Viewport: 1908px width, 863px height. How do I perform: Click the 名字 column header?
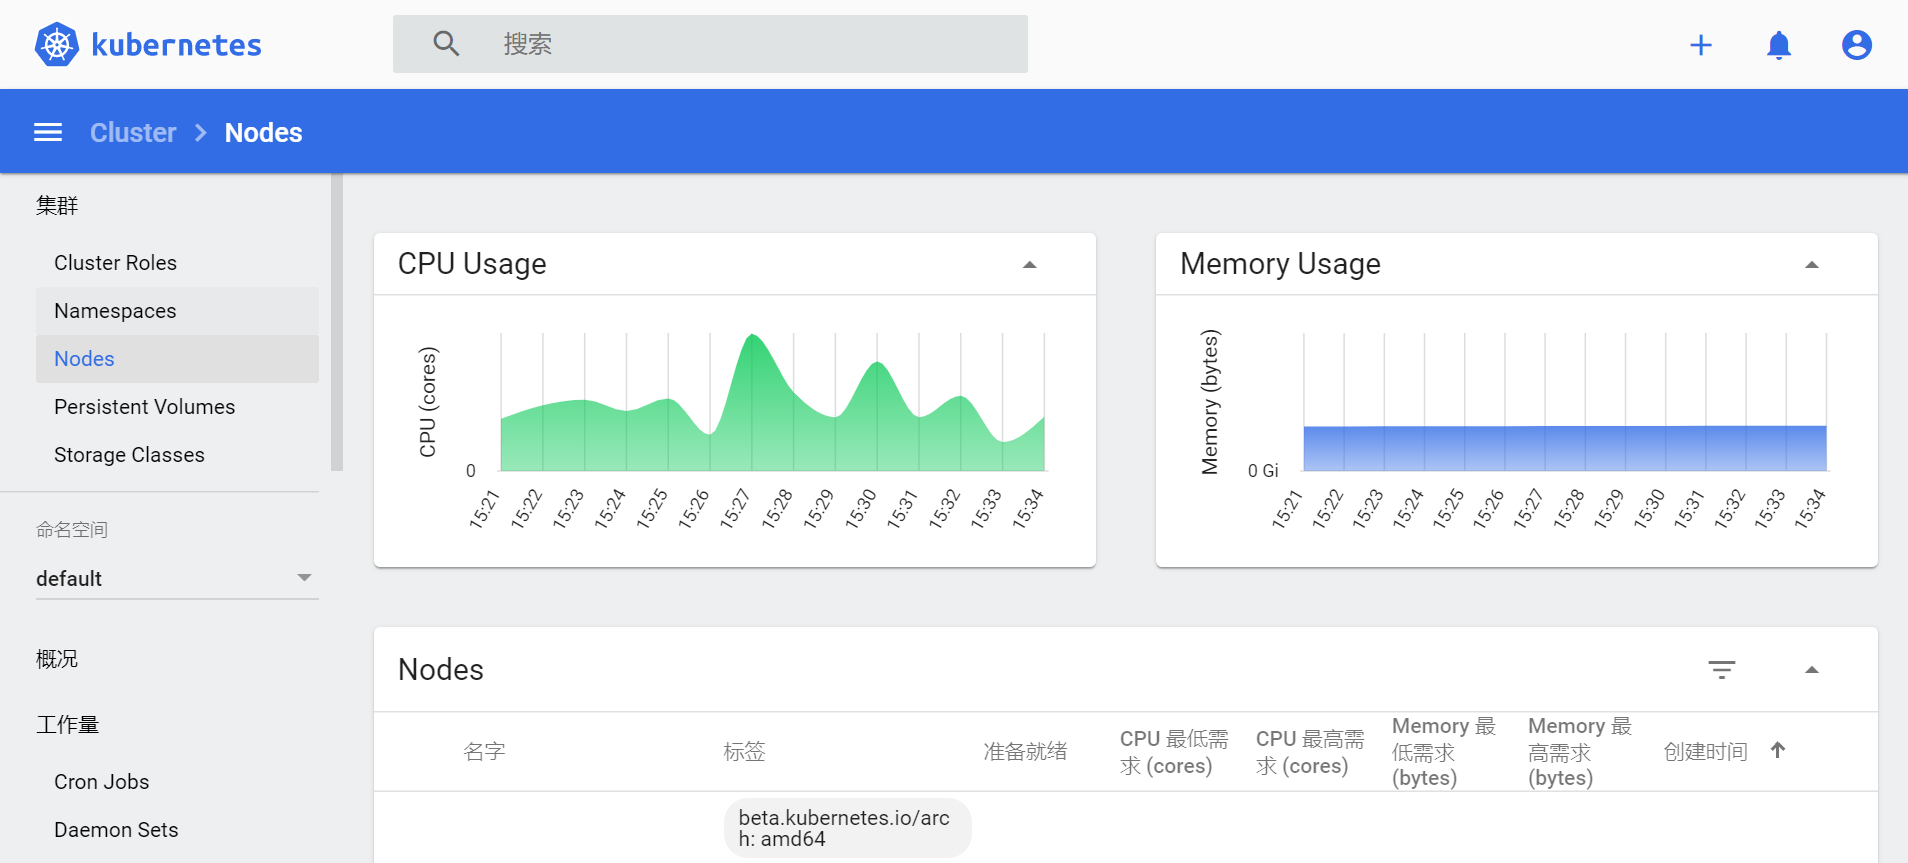[484, 752]
